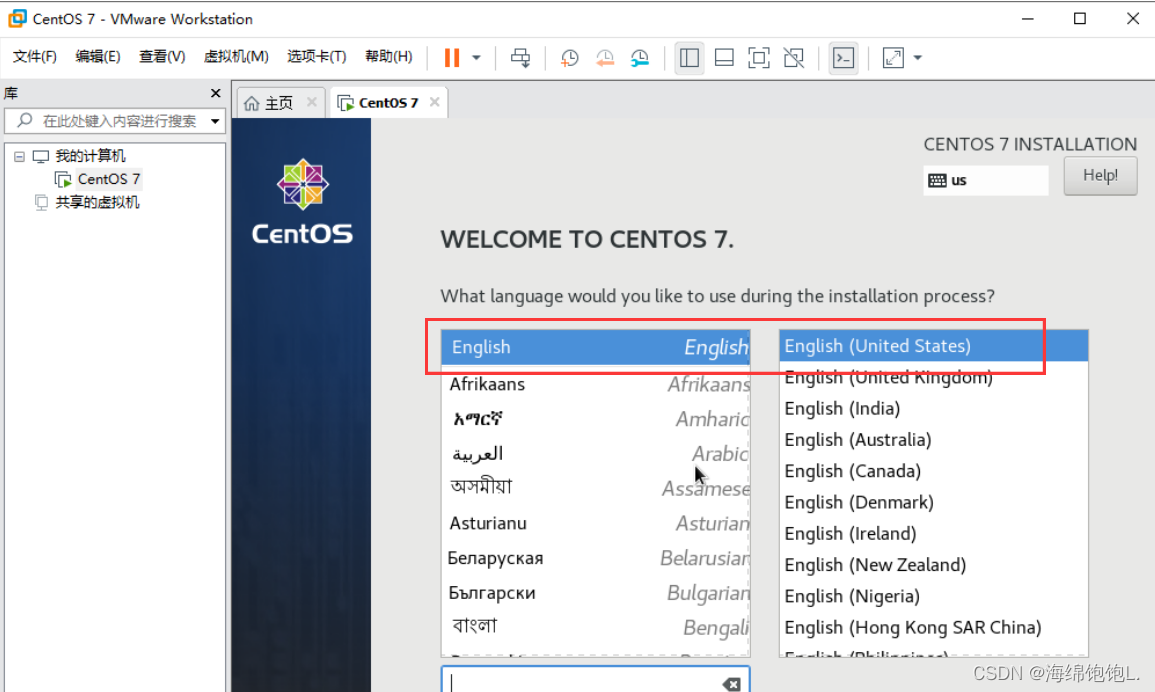Clear the language search box
This screenshot has height=692, width=1155.
[x=731, y=684]
